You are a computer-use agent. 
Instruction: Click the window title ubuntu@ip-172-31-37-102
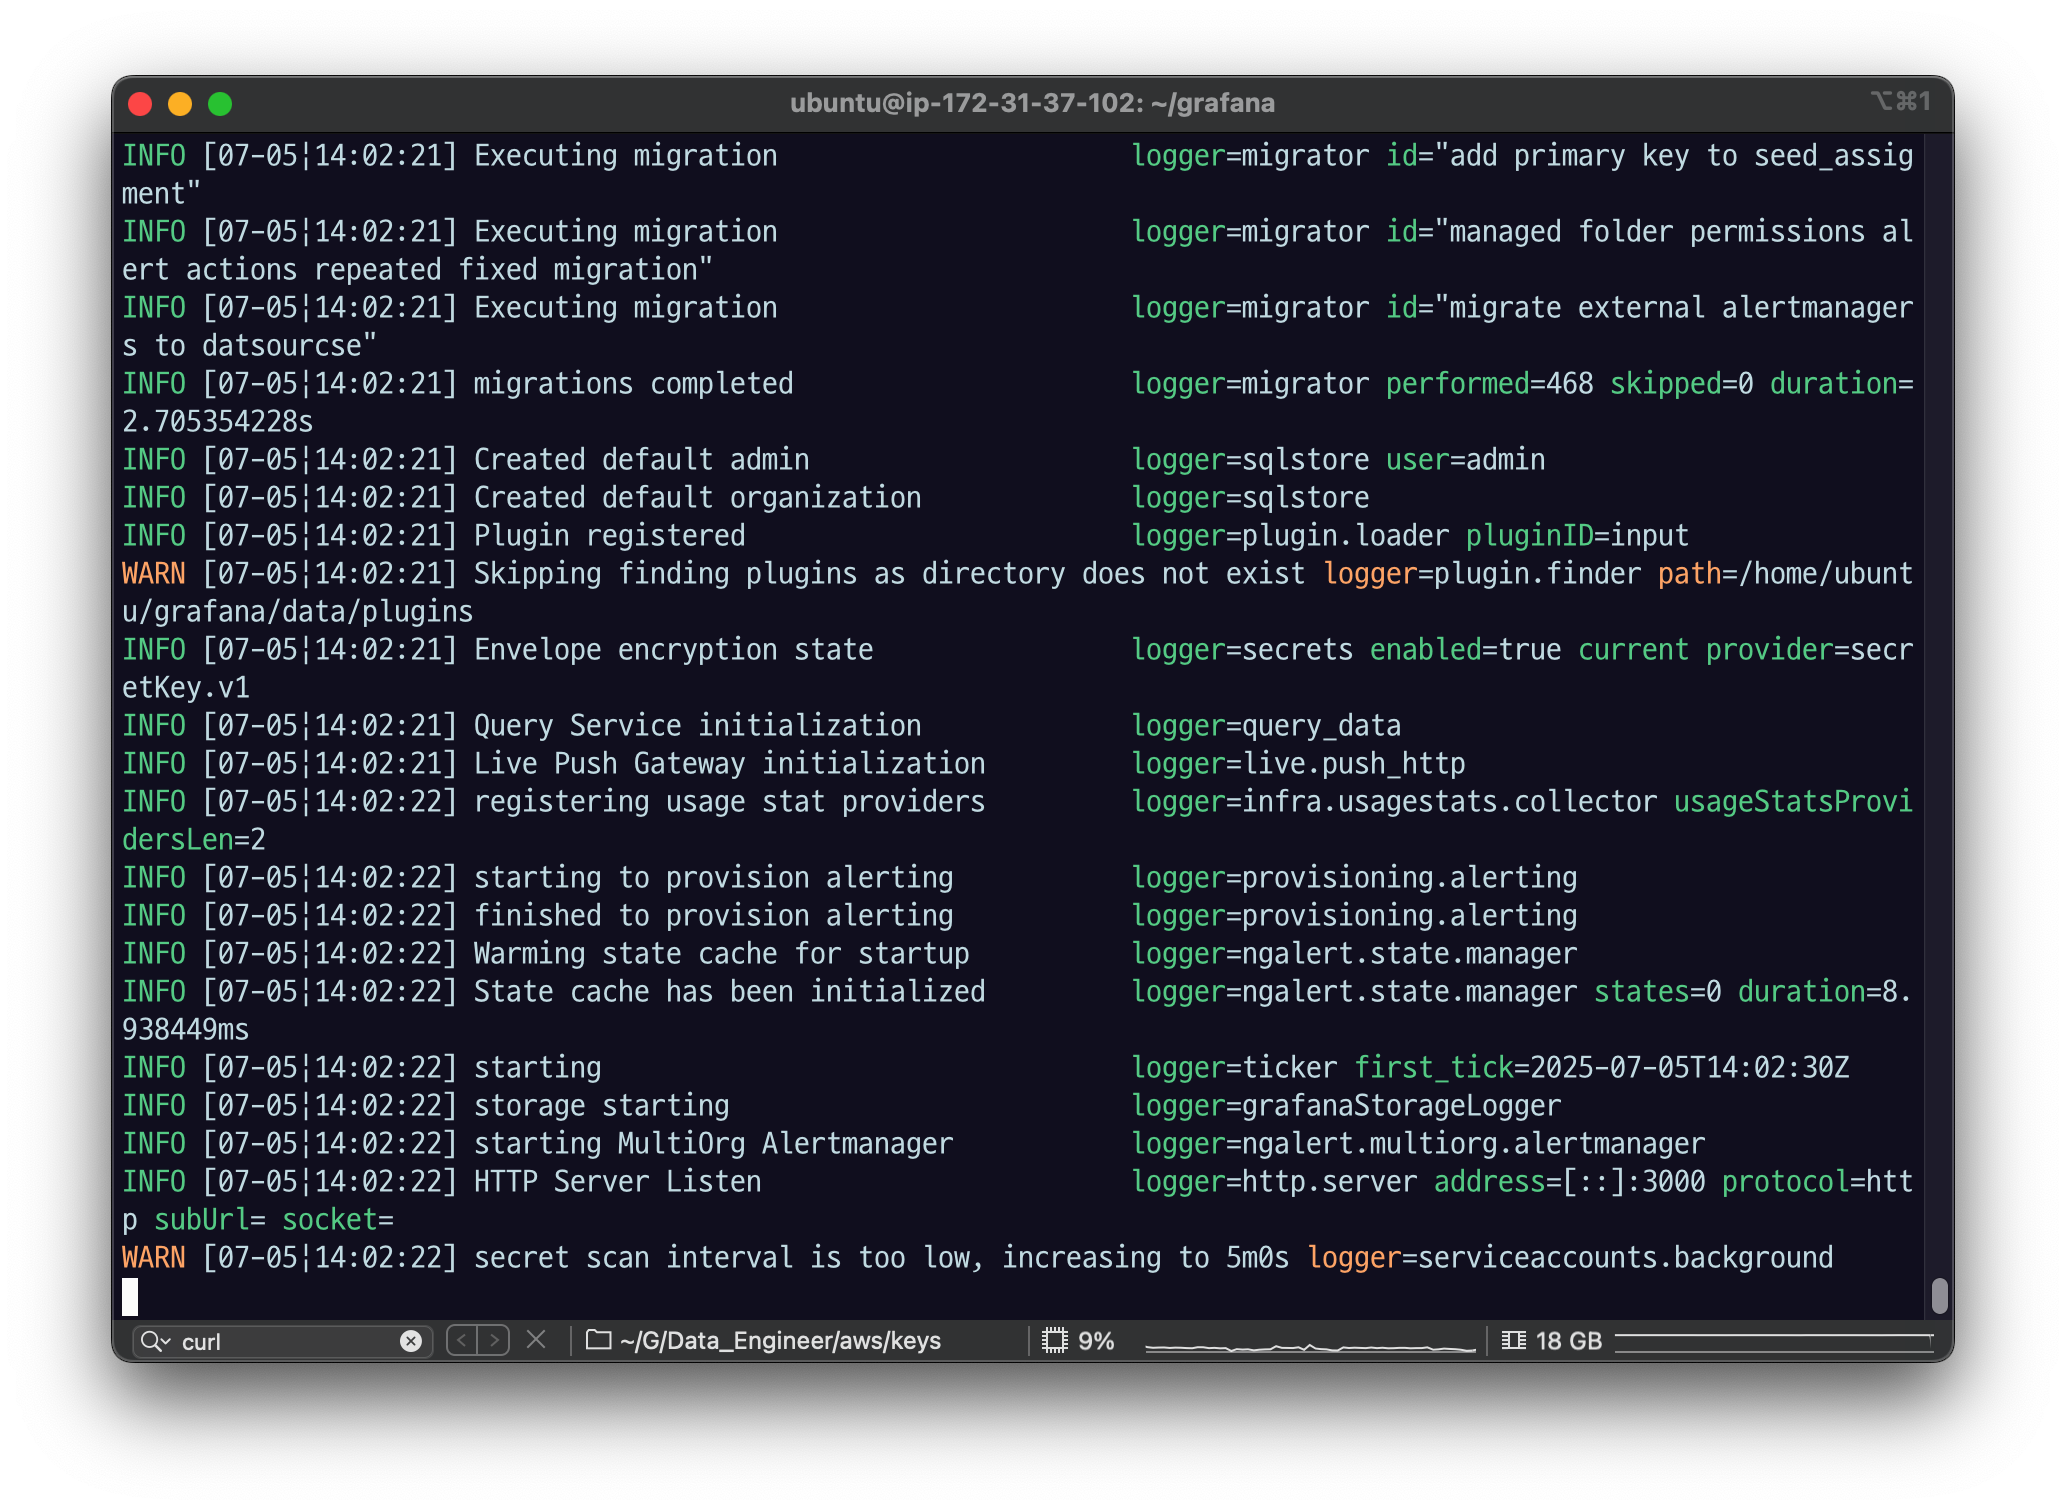(x=1032, y=103)
